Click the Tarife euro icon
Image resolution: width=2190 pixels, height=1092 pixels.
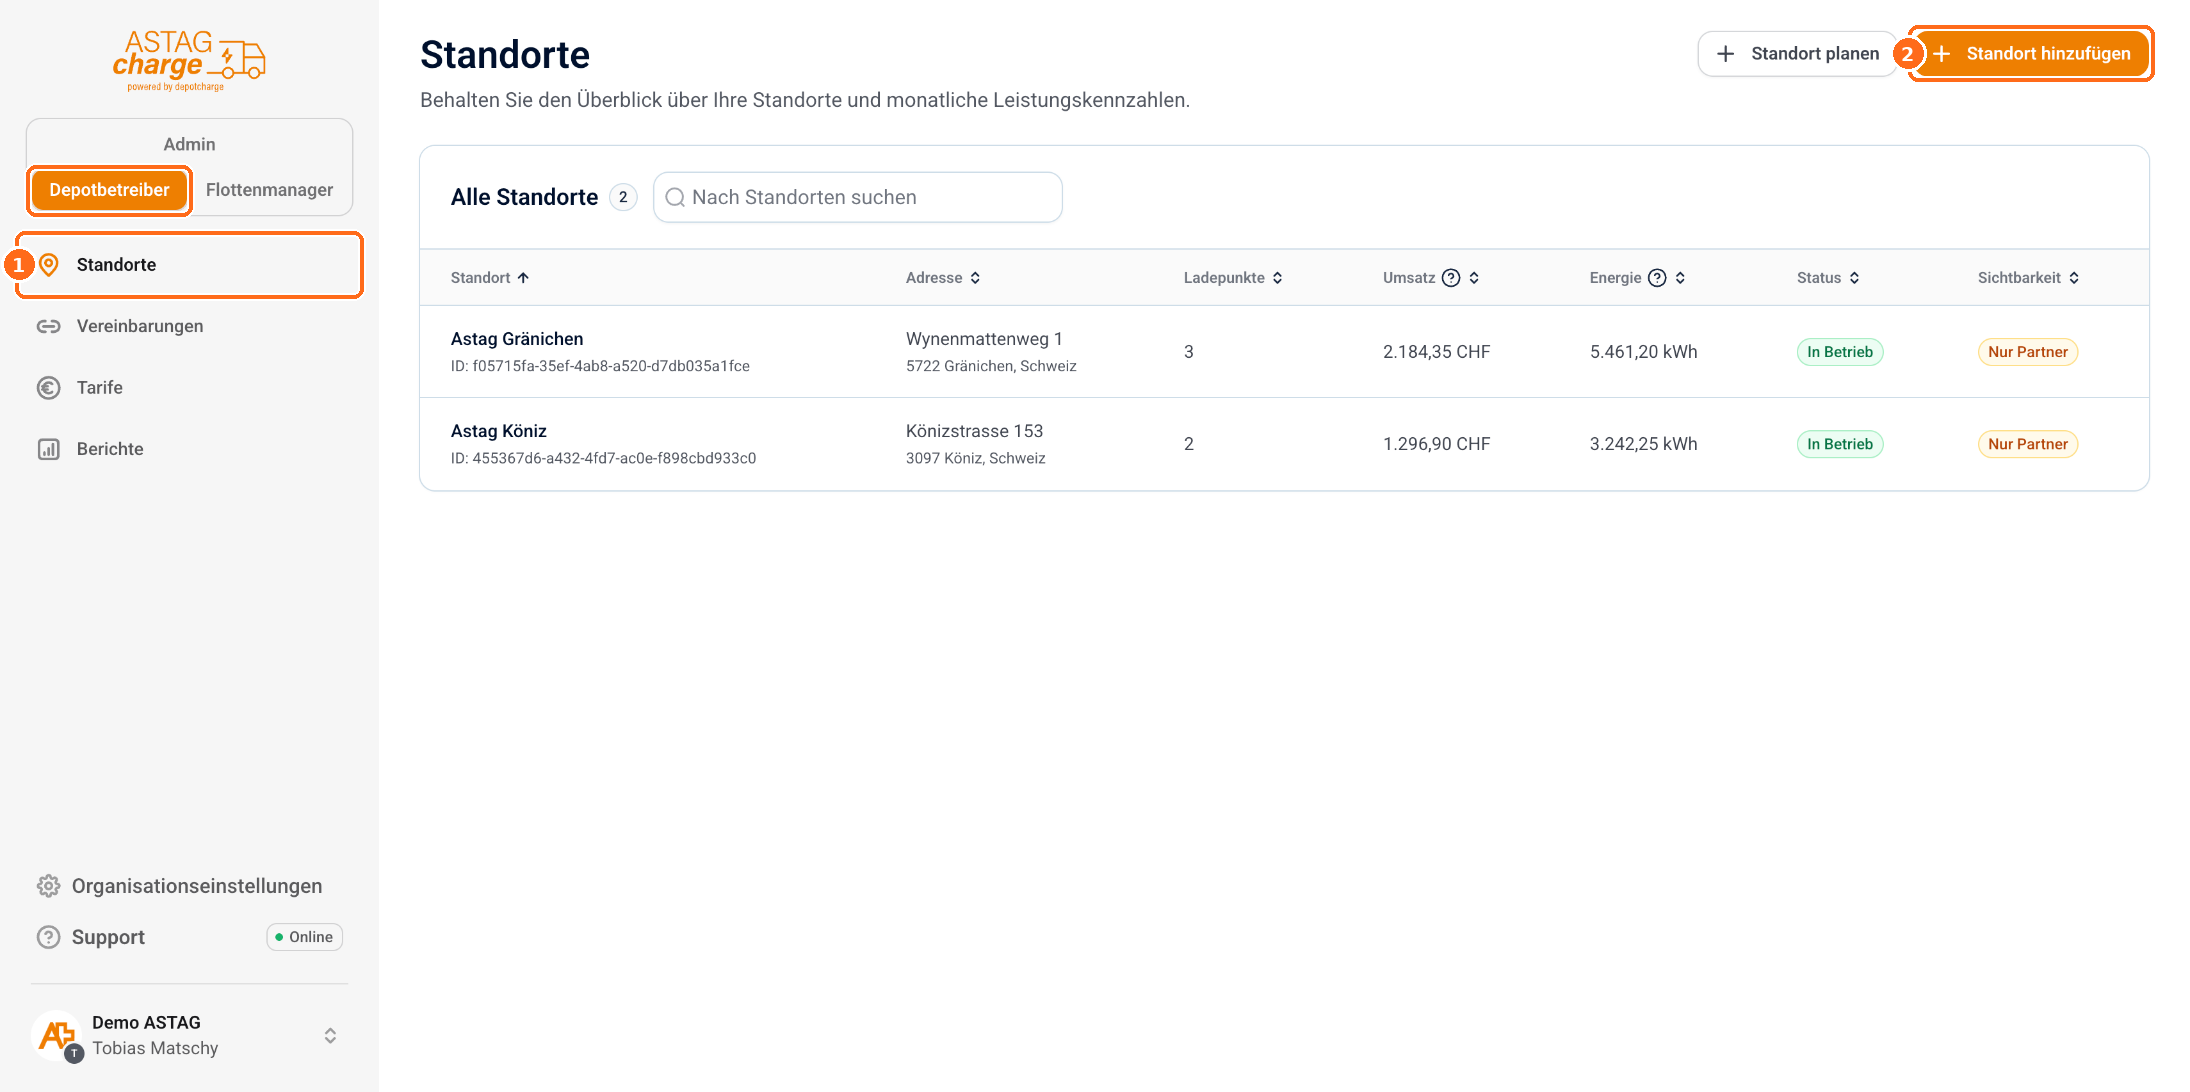click(49, 388)
